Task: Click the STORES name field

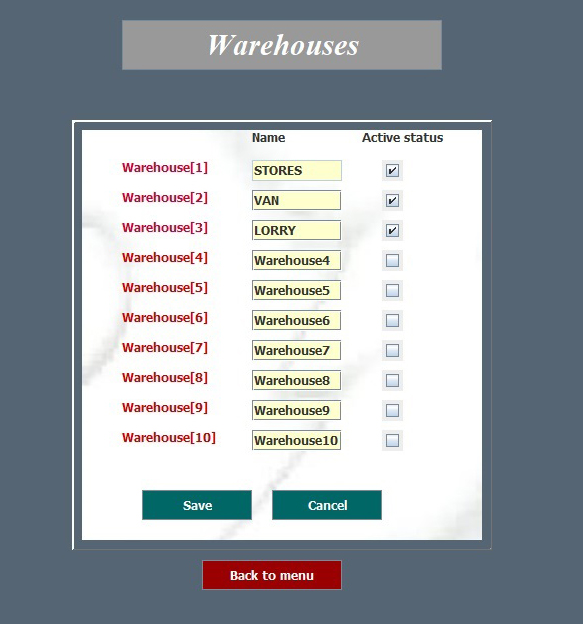Action: click(x=296, y=170)
